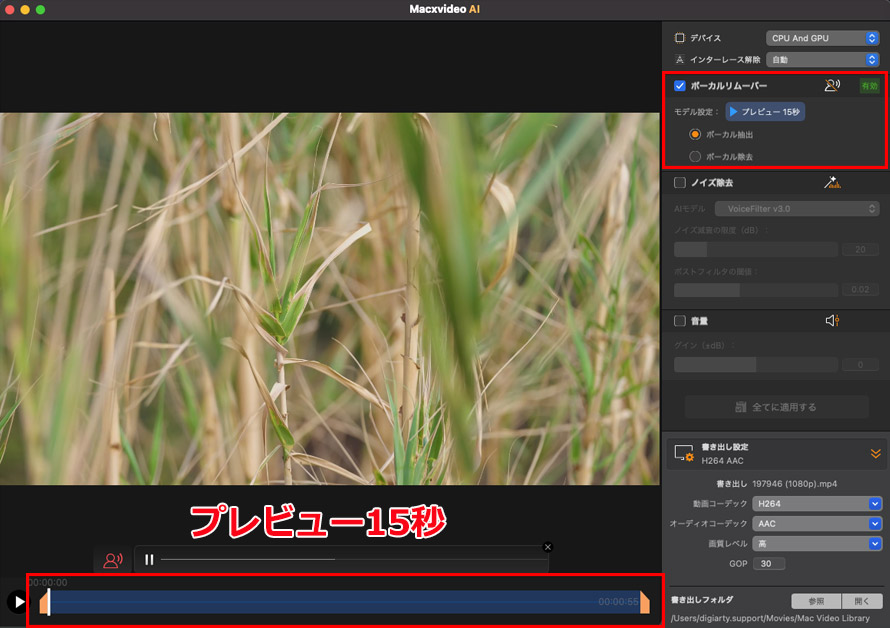Click the volume speaker icon
Image resolution: width=890 pixels, height=628 pixels.
(831, 321)
